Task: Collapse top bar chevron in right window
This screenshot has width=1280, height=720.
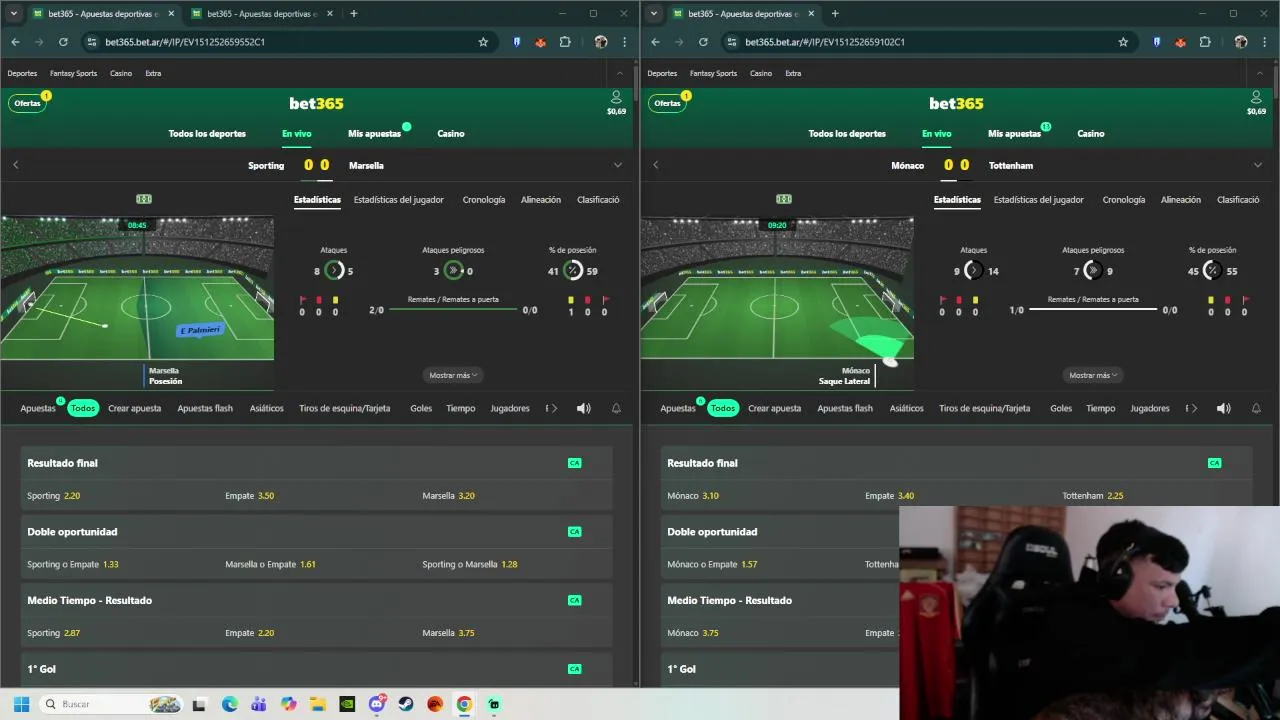Action: pos(1259,73)
